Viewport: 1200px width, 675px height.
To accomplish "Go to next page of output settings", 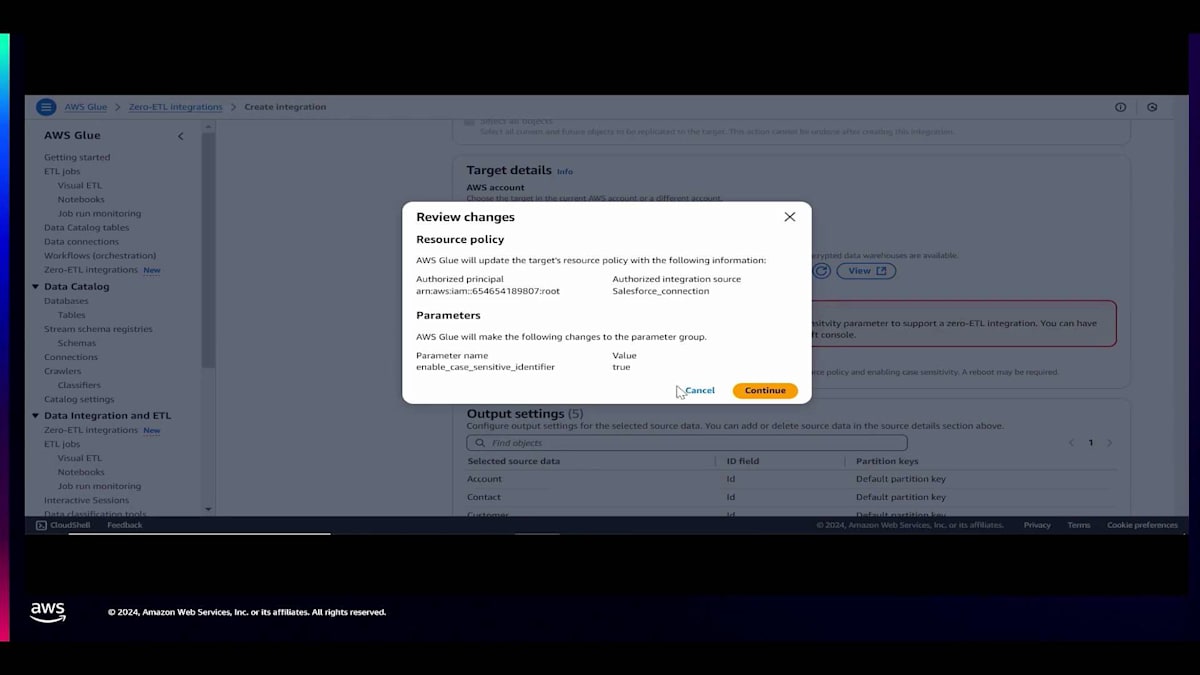I will (x=1109, y=443).
